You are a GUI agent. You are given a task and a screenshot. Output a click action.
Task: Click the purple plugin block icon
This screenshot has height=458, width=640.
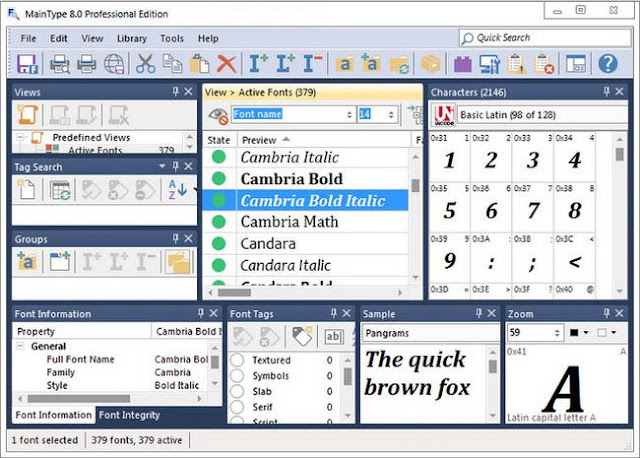click(462, 64)
